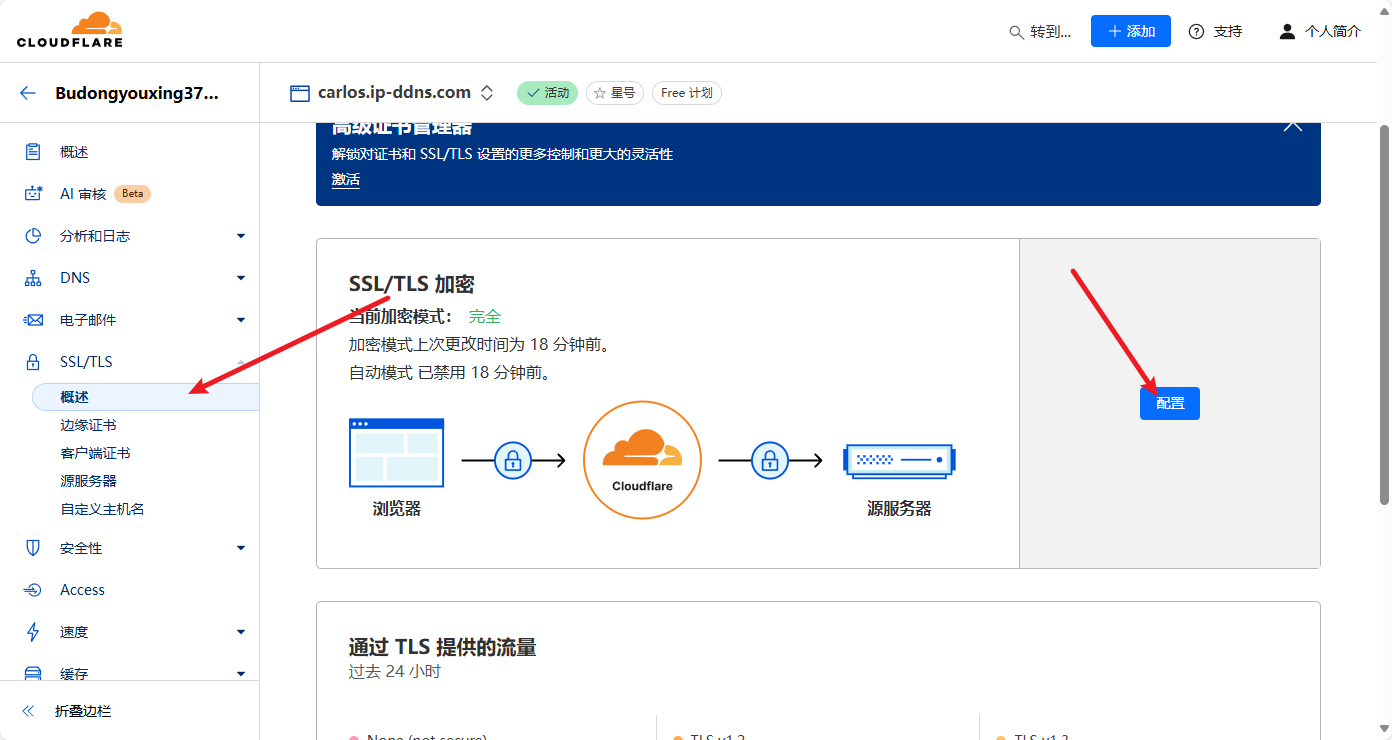Close the advanced certificate manager banner

1293,125
